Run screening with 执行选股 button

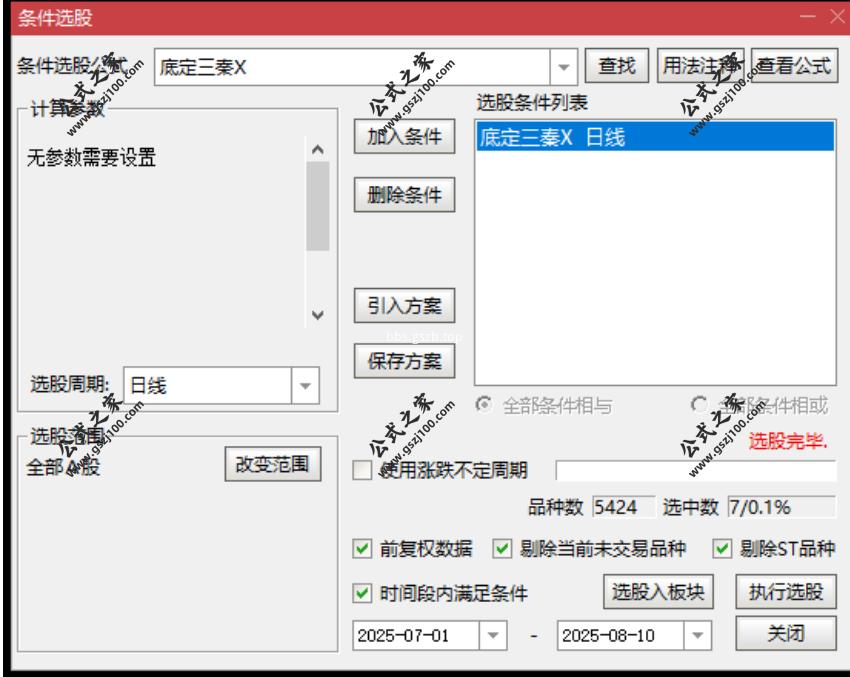pos(786,591)
